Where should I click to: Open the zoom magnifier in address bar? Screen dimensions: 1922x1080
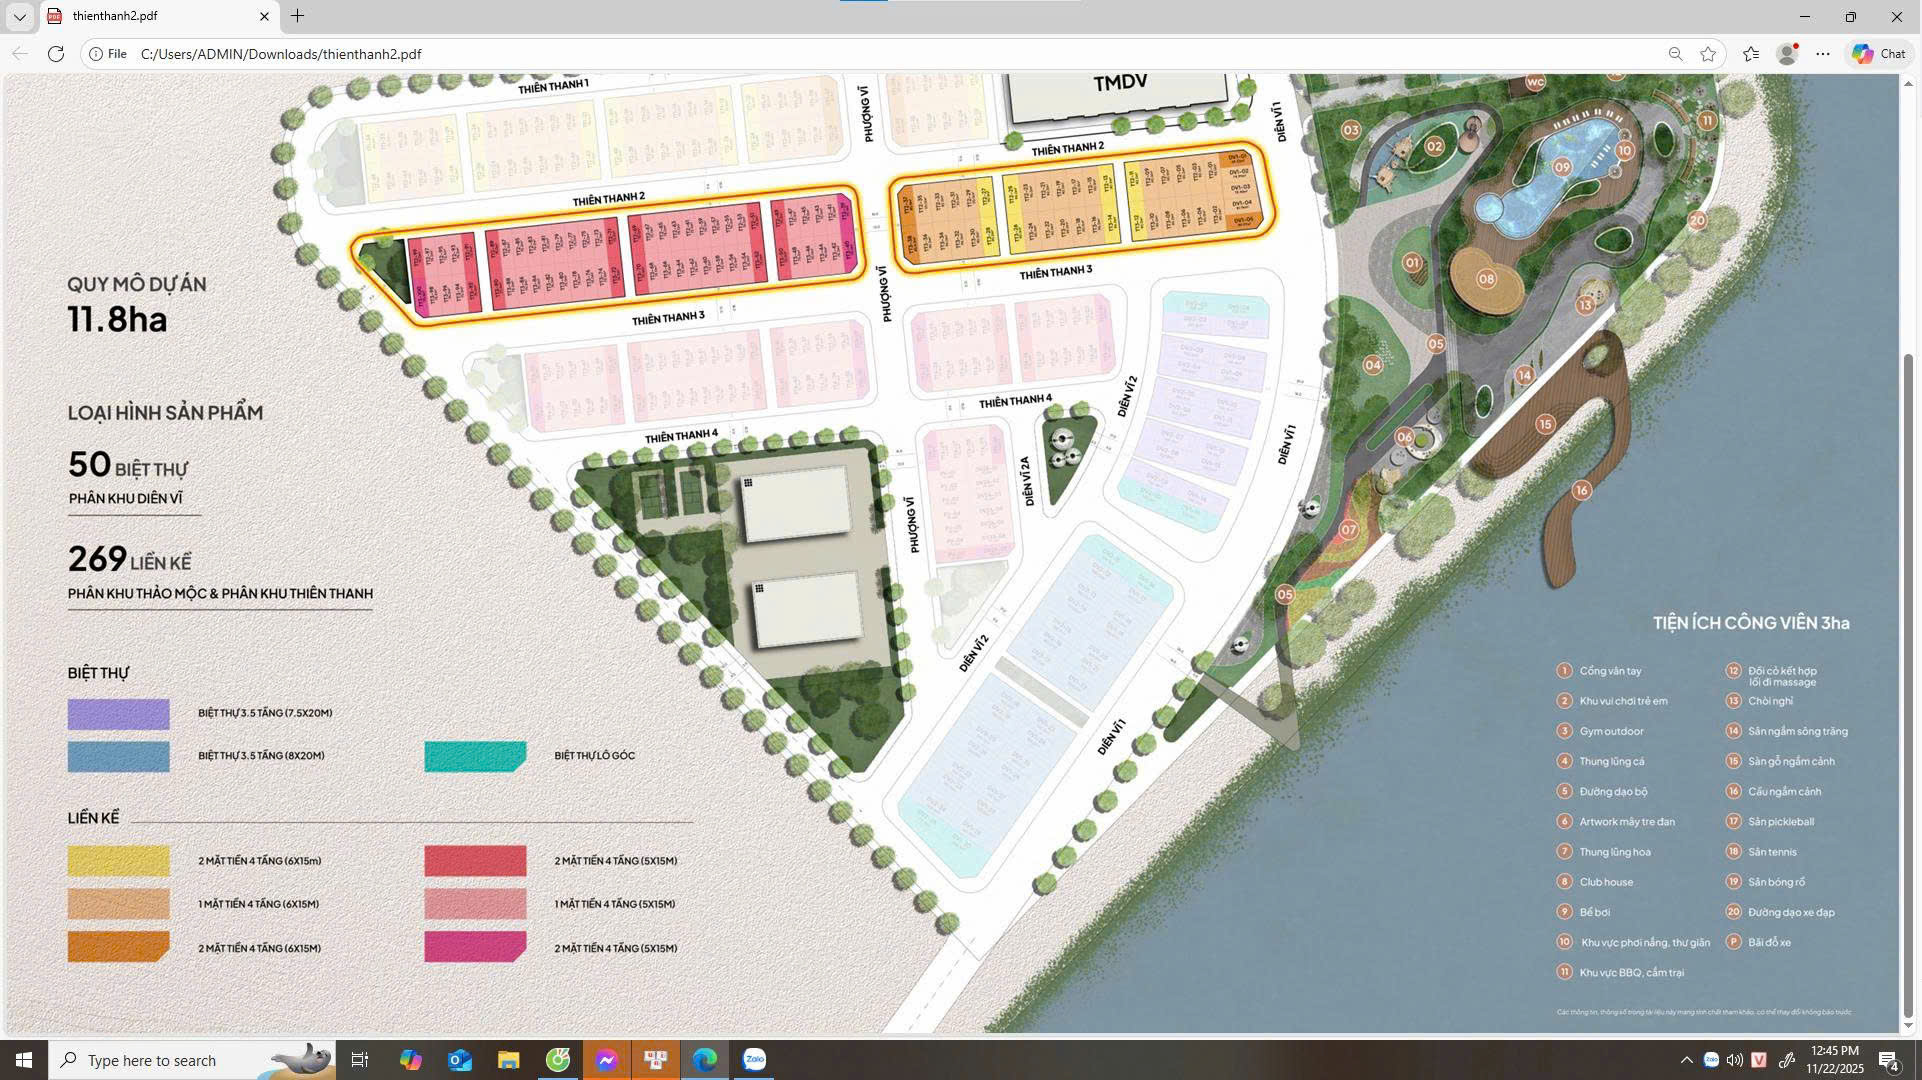coord(1675,54)
